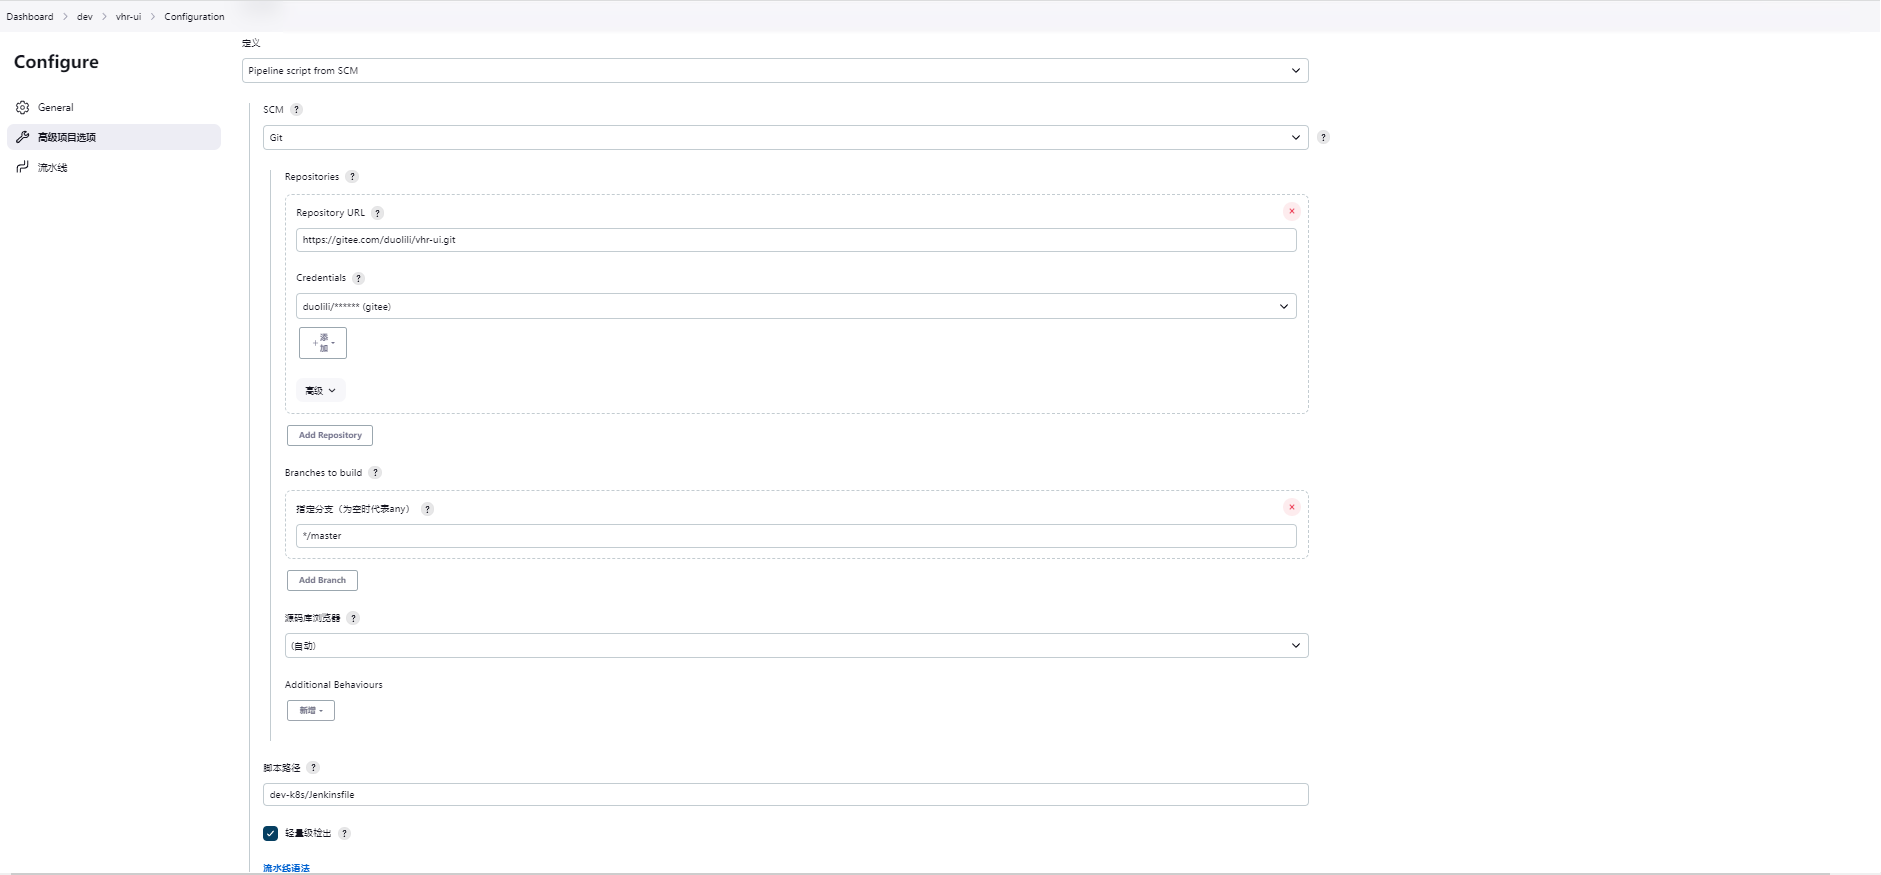
Task: Open Configuration breadcrumb
Action: click(x=194, y=17)
